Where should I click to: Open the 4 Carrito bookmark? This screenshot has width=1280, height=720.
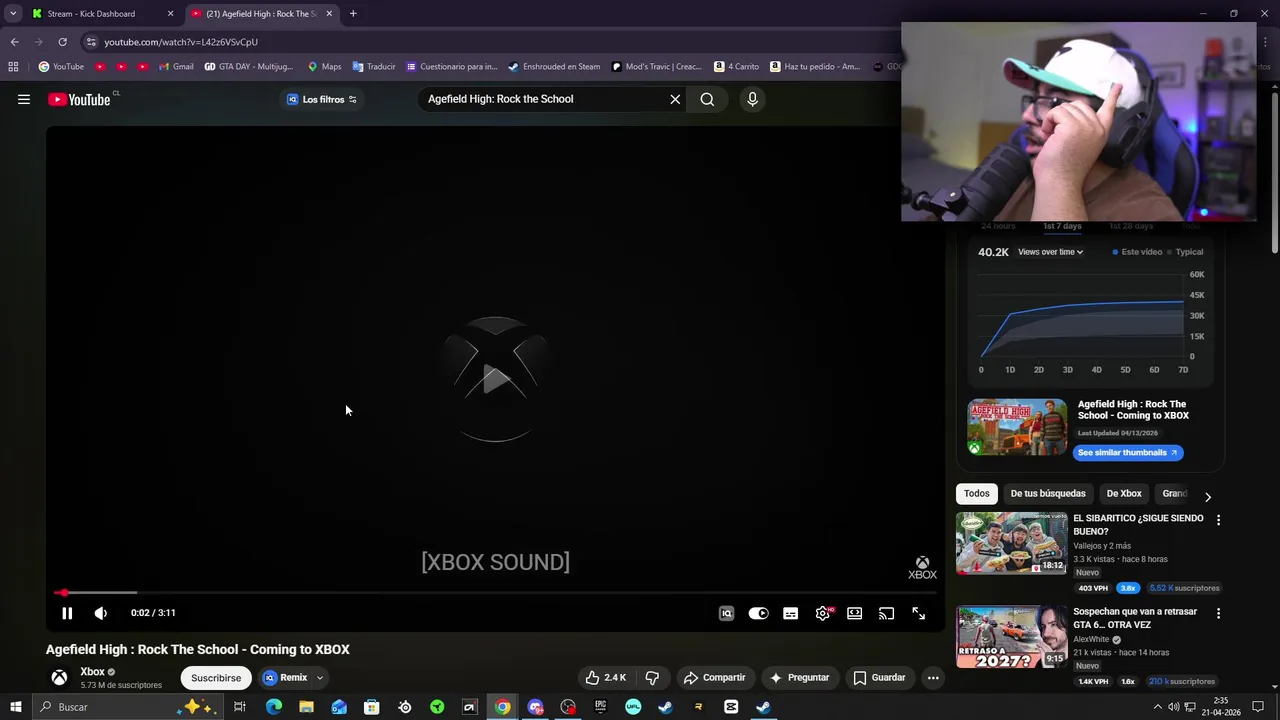coord(736,67)
